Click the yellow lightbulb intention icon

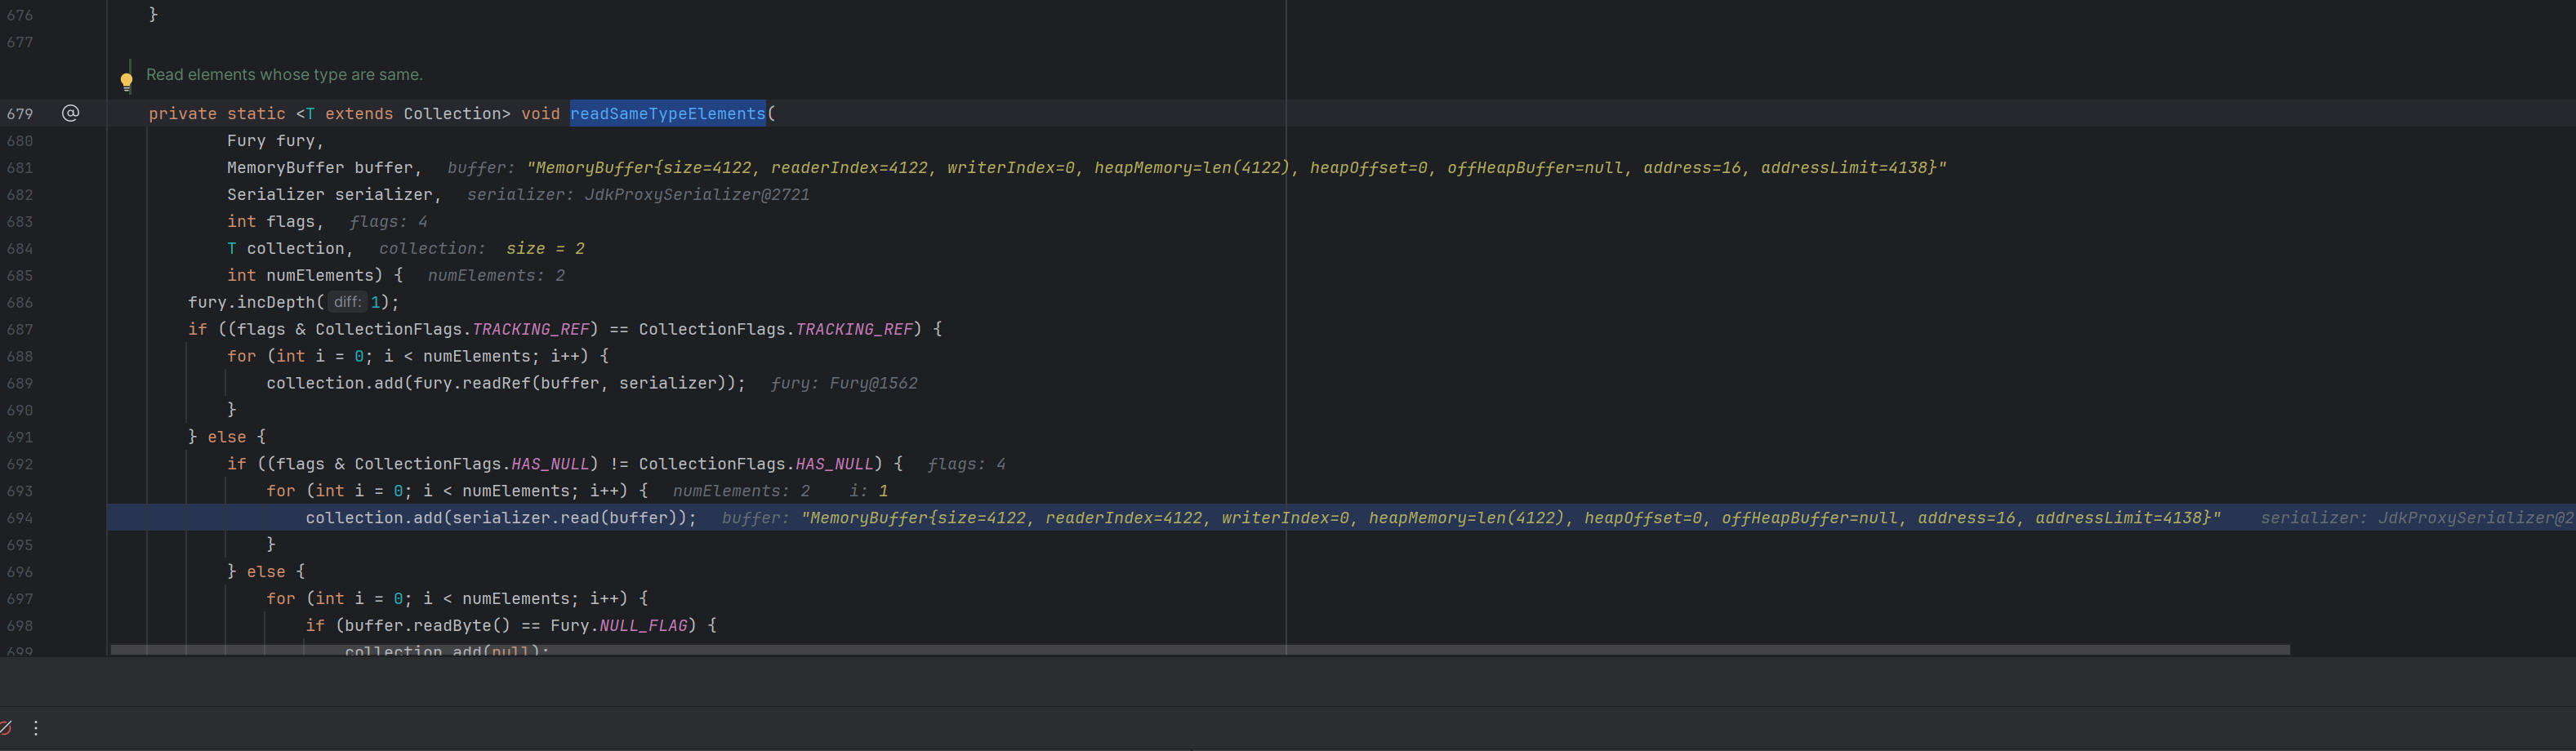tap(126, 81)
